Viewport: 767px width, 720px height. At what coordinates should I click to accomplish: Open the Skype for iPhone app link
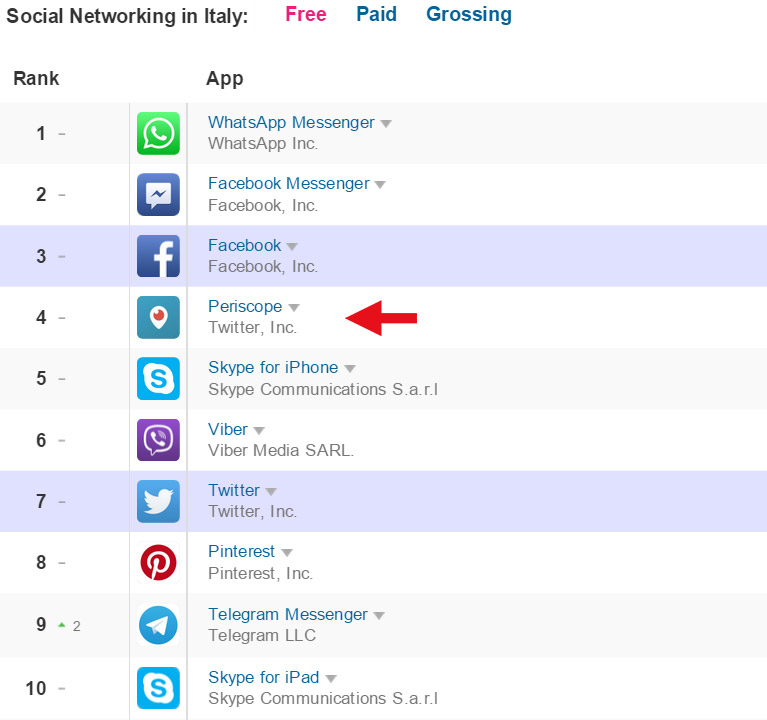pos(273,367)
